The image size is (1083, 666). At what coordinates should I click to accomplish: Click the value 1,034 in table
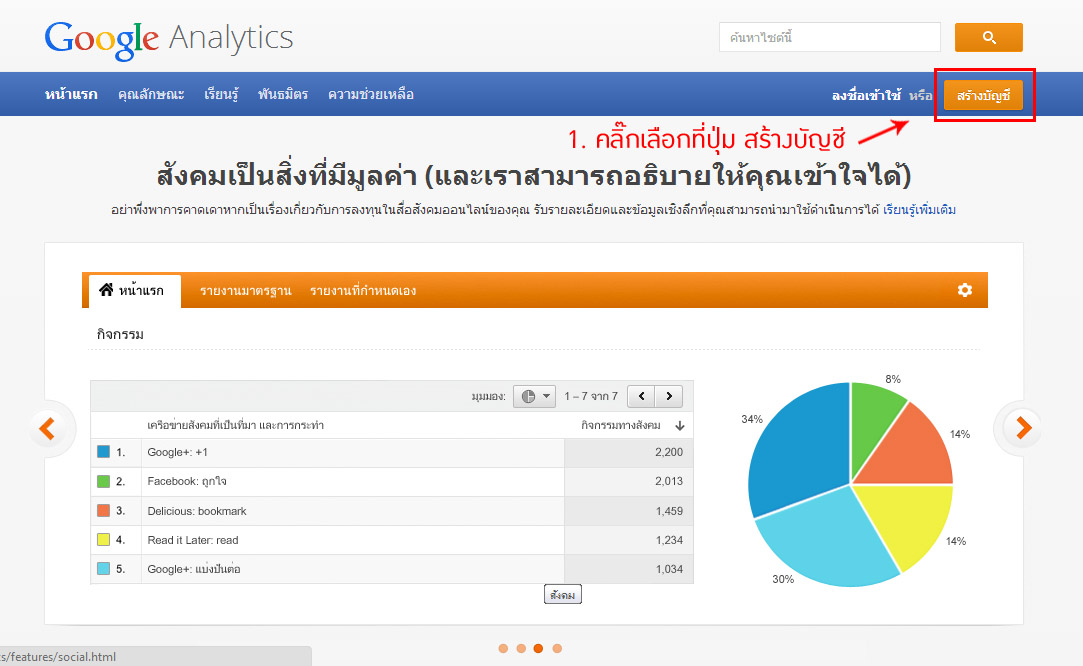(x=669, y=569)
